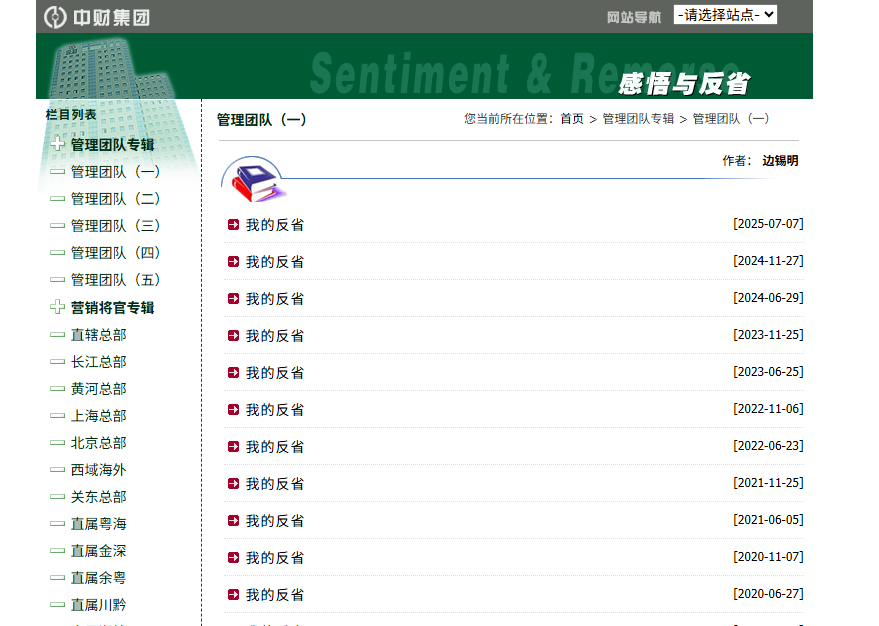Go to 首页 in the breadcrumb
The width and height of the screenshot is (879, 626).
[572, 119]
